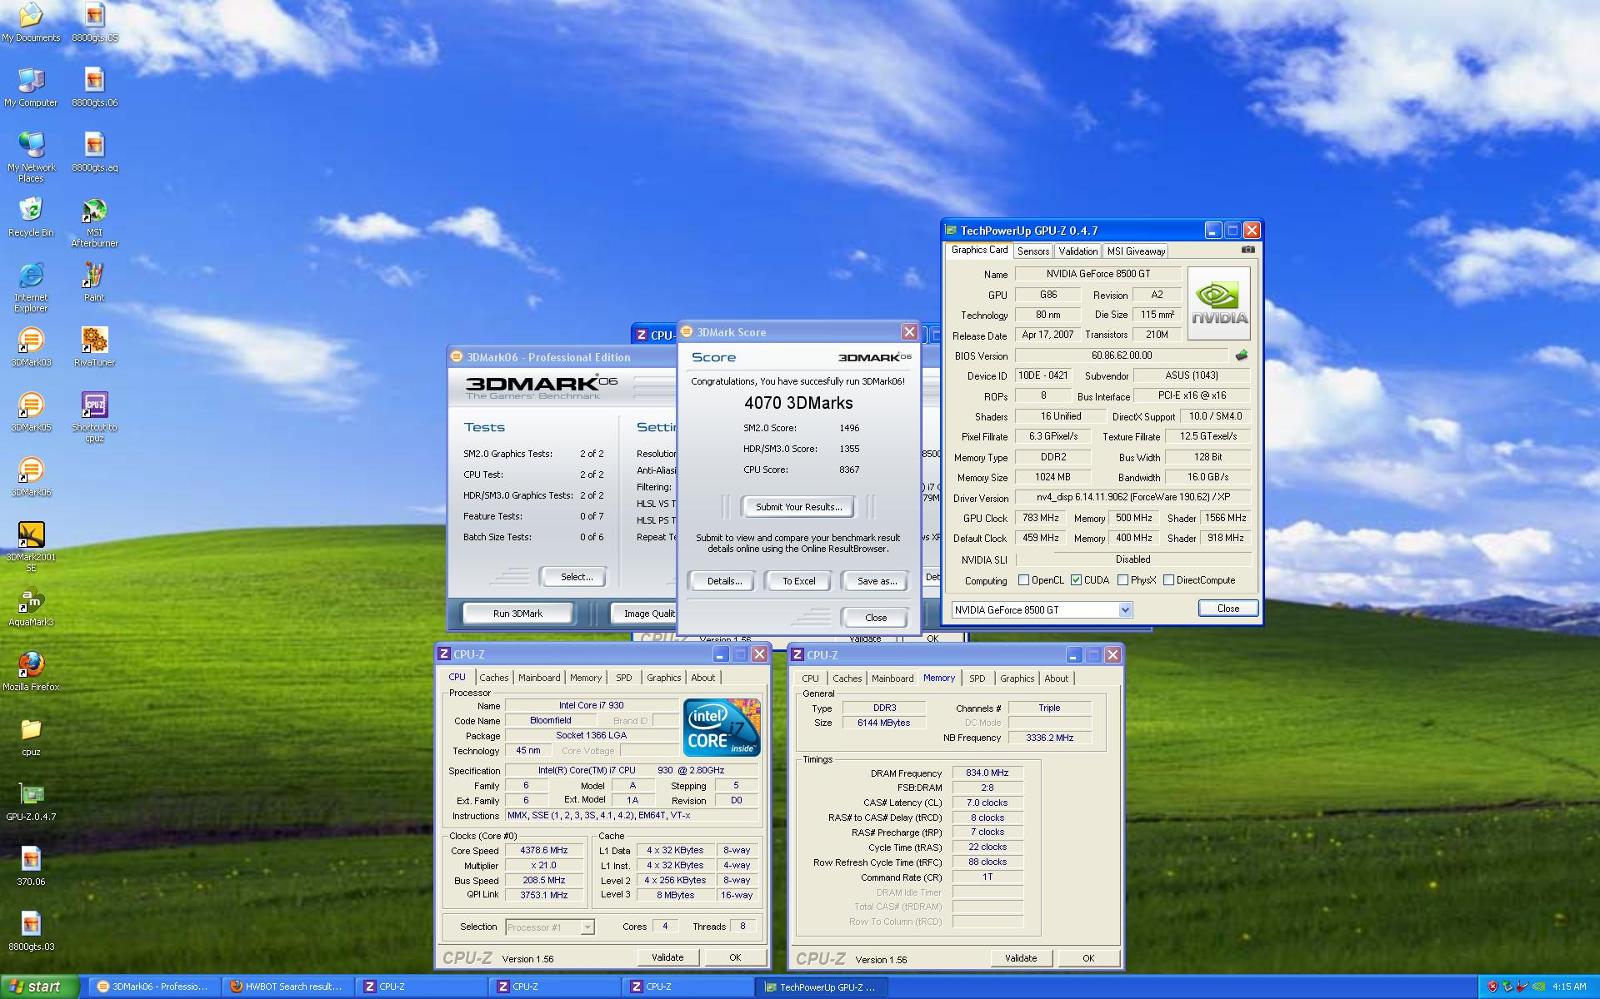Select the Mozilla Firefox desktop icon
The image size is (1600, 999).
pyautogui.click(x=31, y=672)
